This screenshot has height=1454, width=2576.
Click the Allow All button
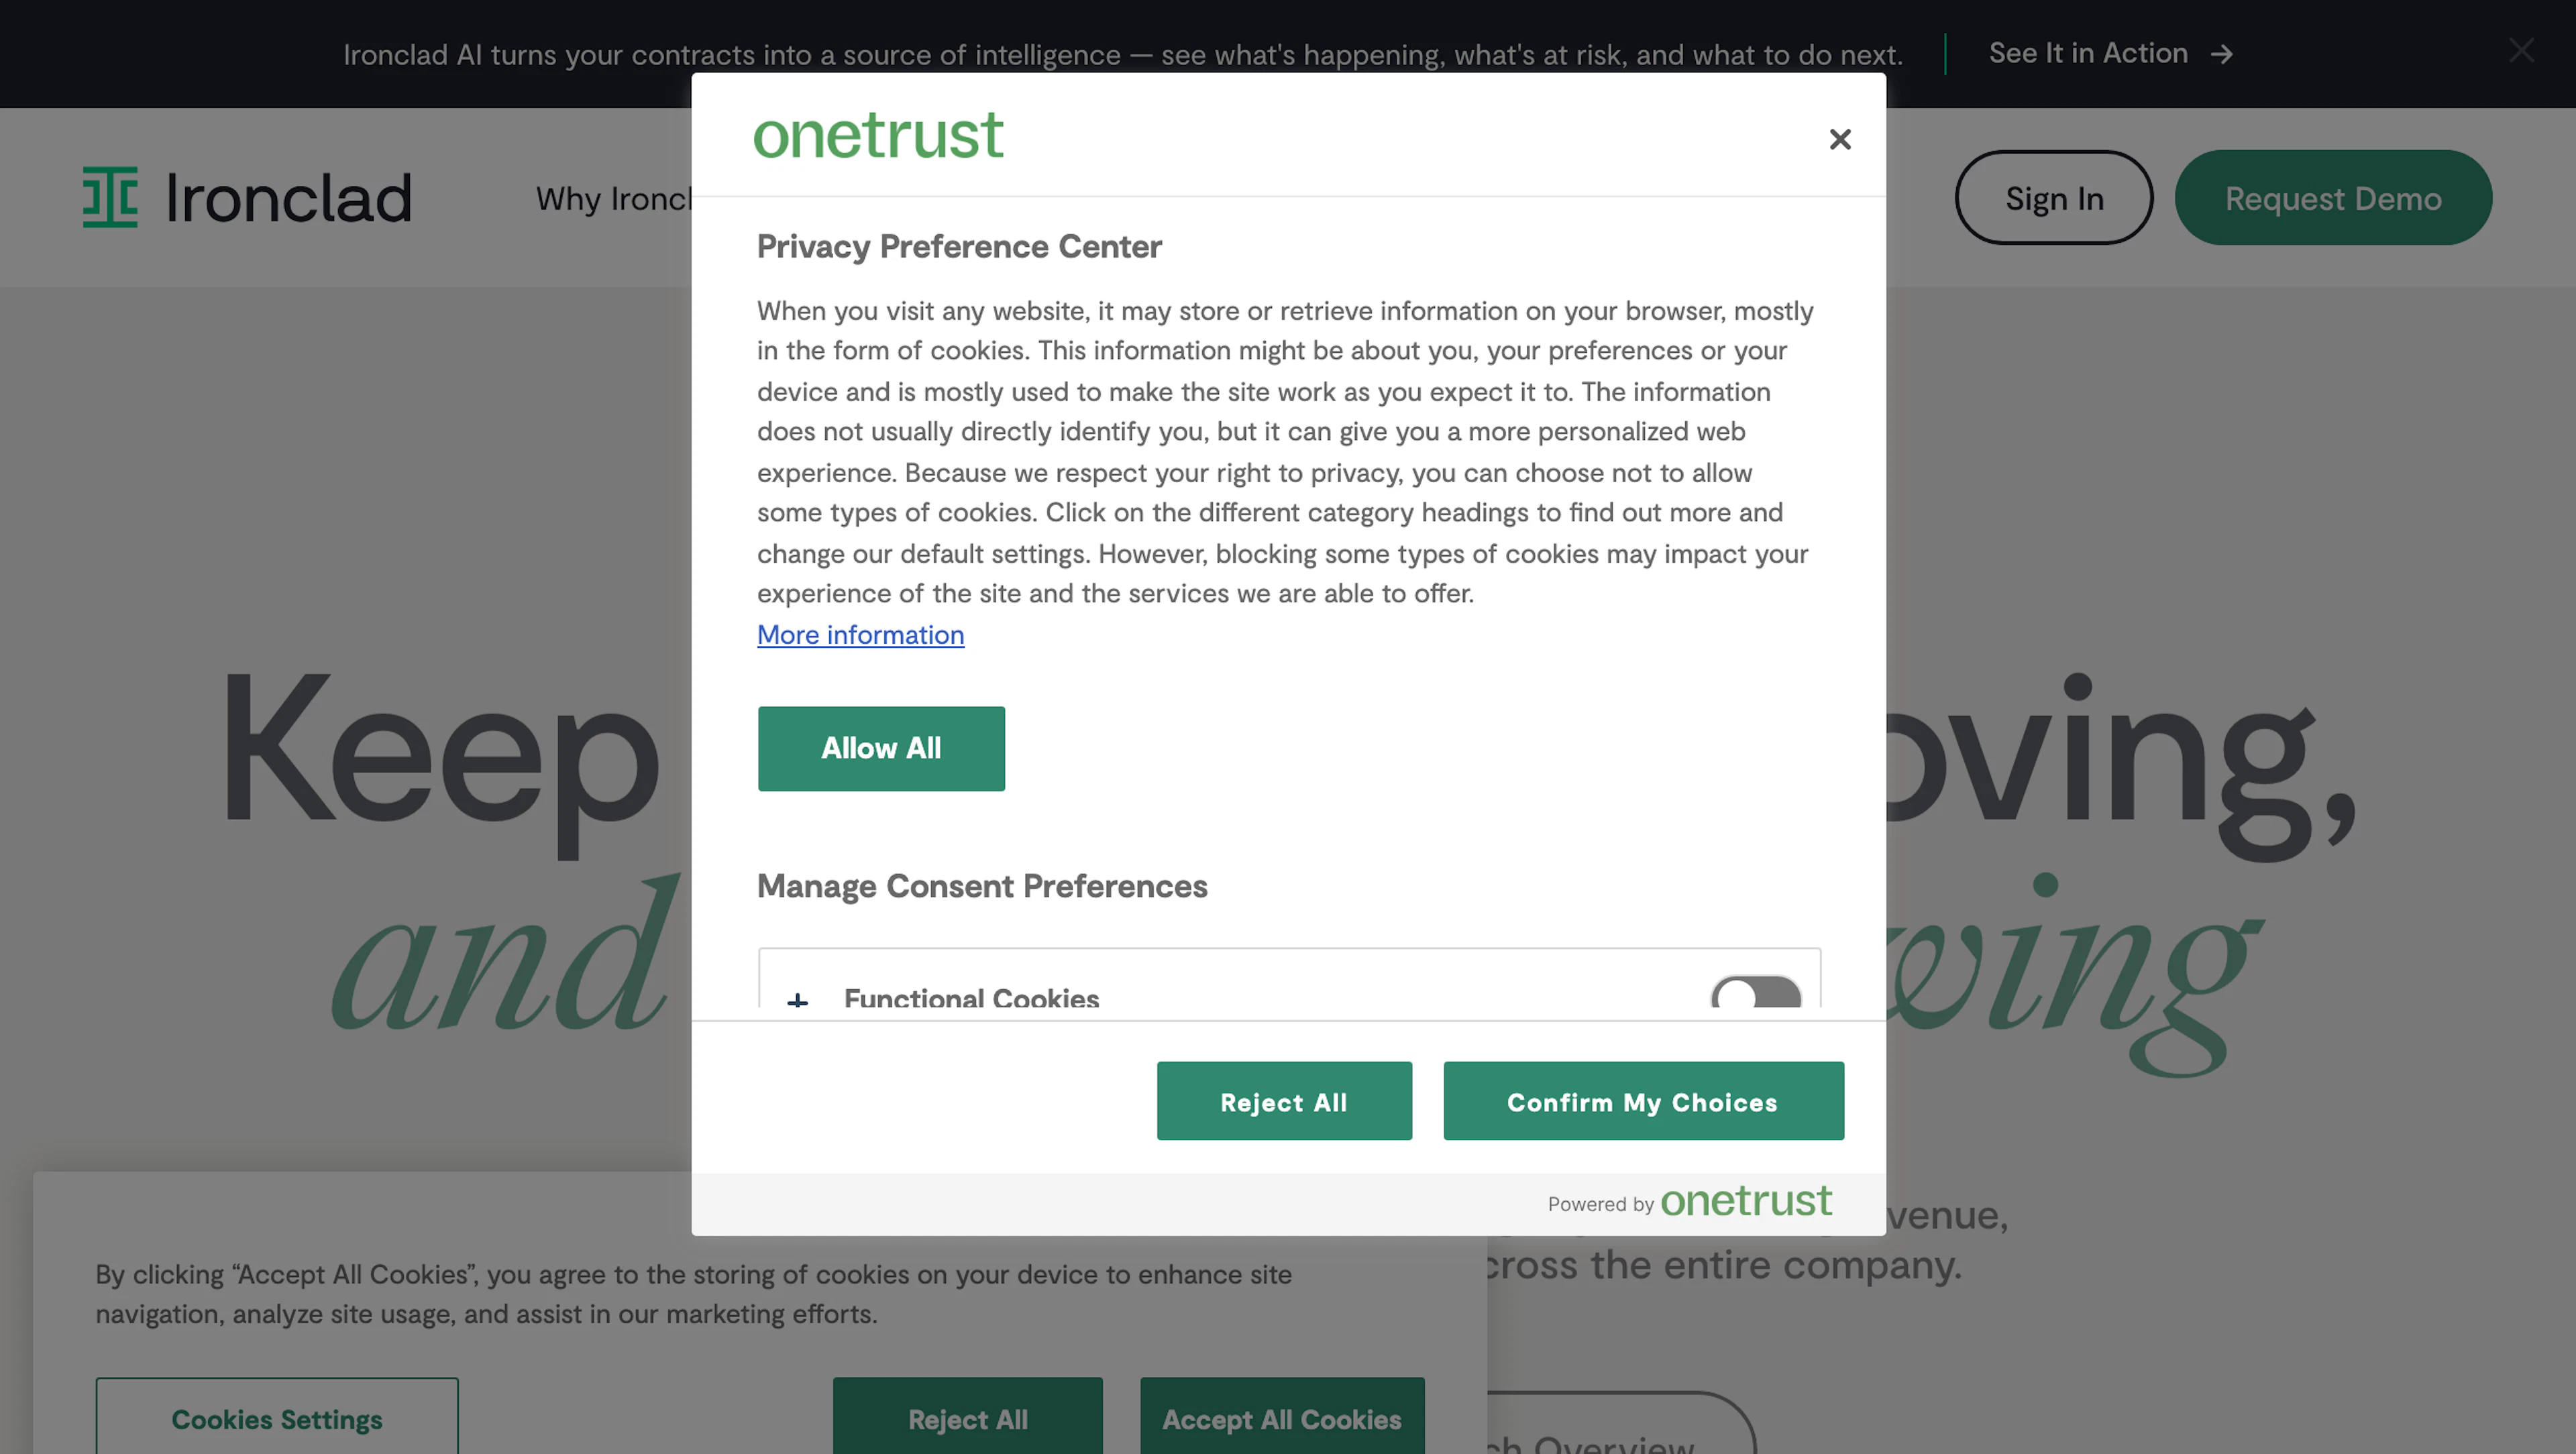coord(881,748)
